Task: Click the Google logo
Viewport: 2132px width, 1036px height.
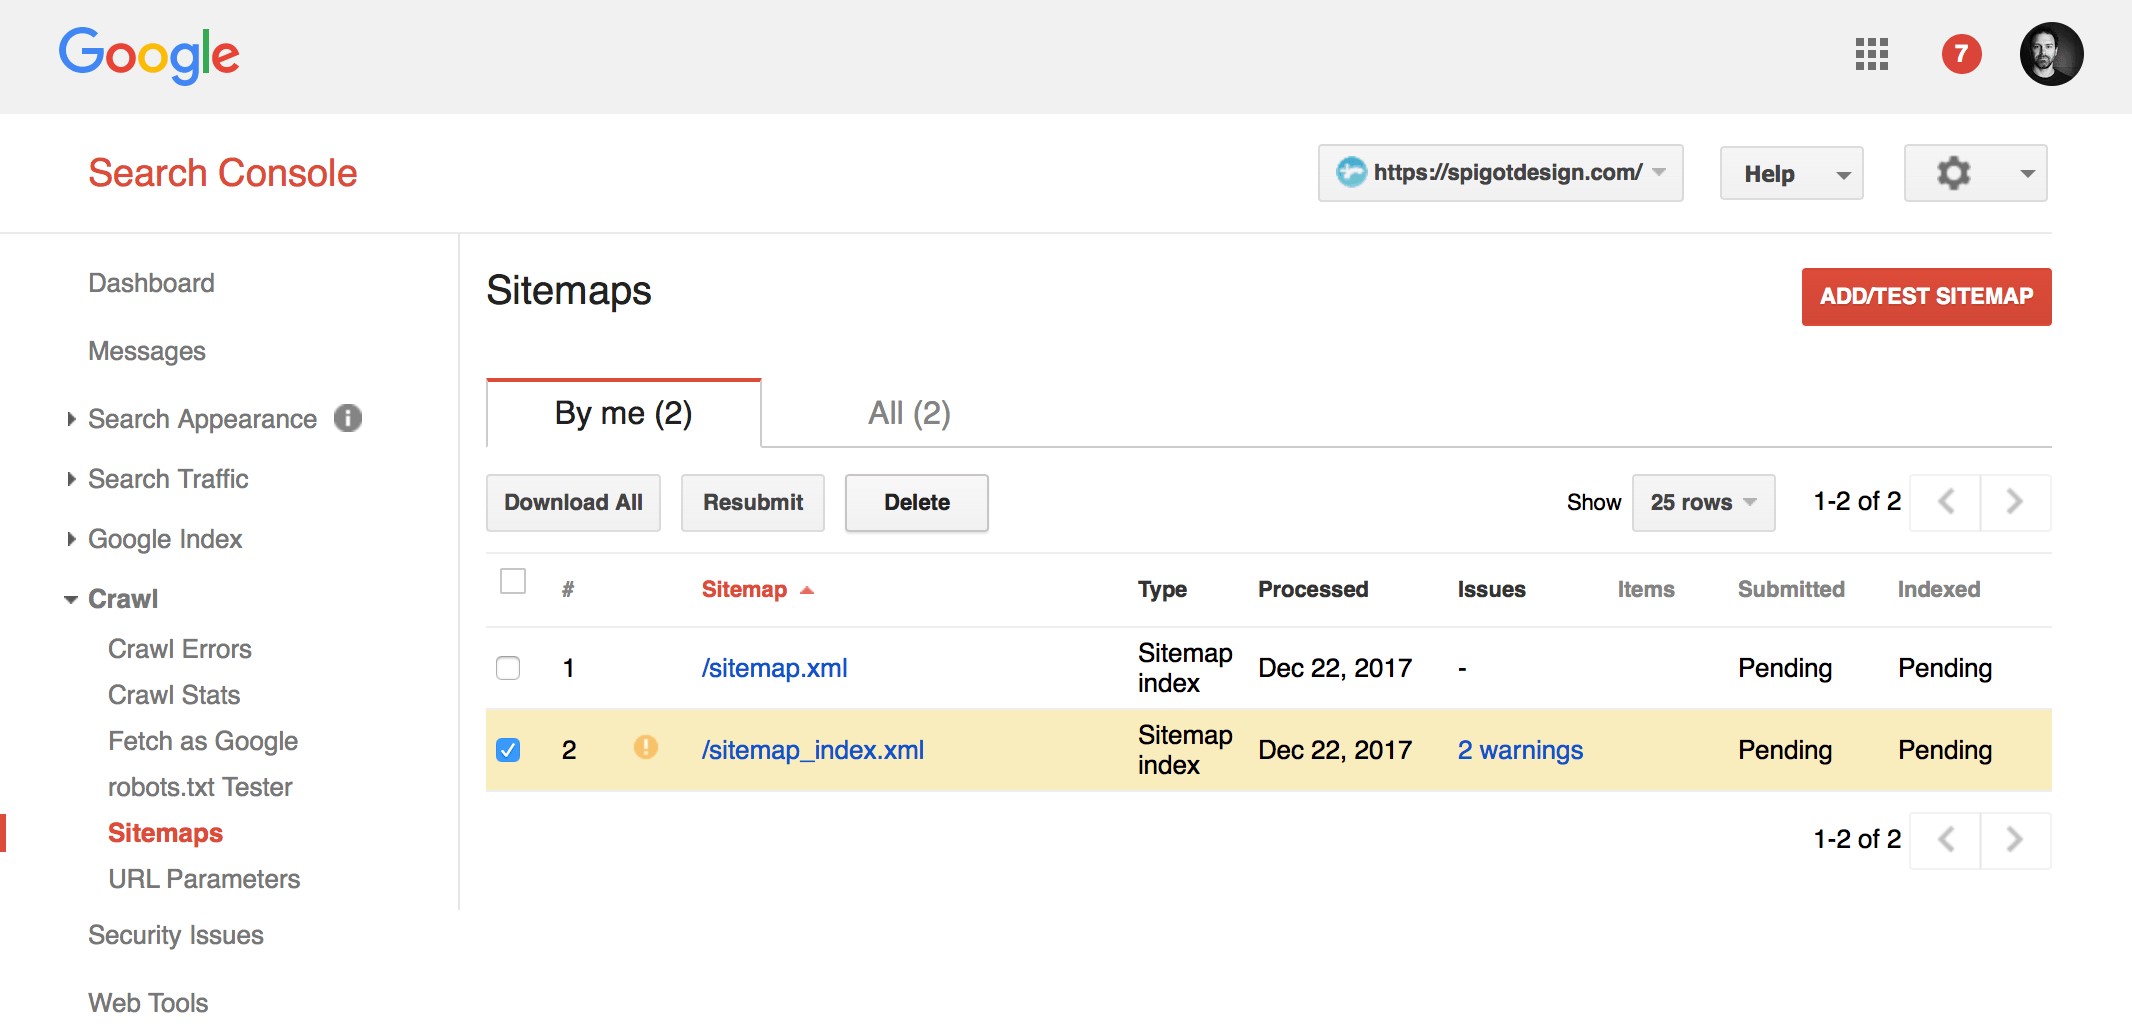Action: click(x=149, y=55)
